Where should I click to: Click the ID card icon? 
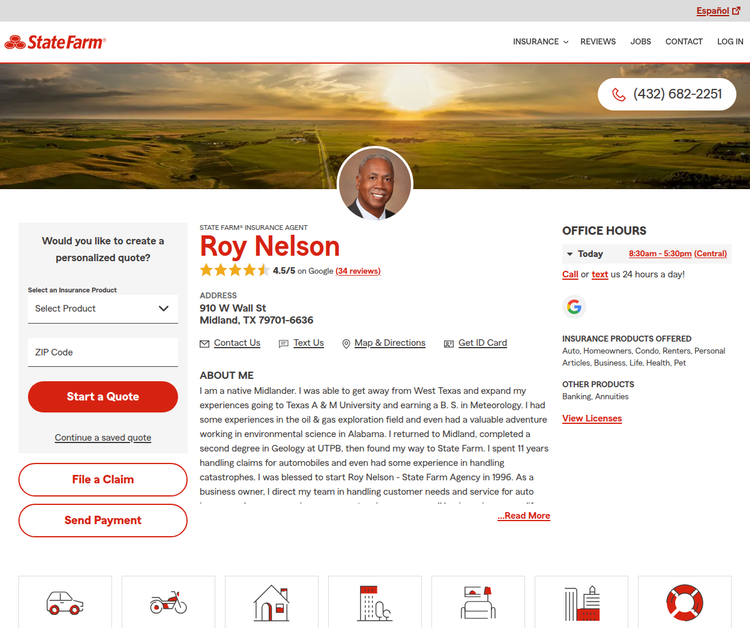(449, 344)
